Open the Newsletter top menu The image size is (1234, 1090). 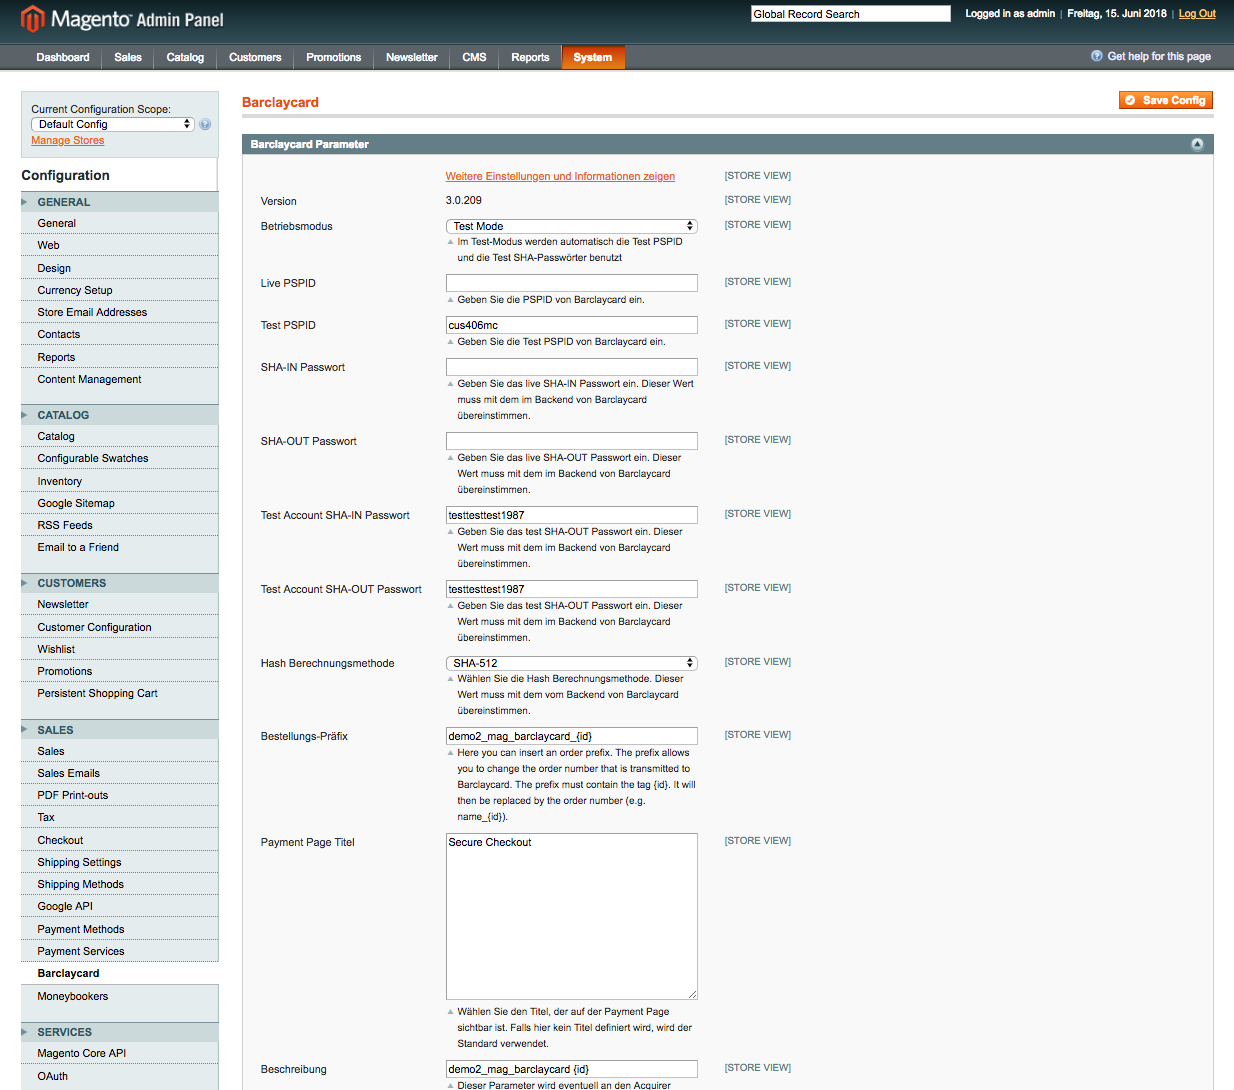[x=412, y=57]
